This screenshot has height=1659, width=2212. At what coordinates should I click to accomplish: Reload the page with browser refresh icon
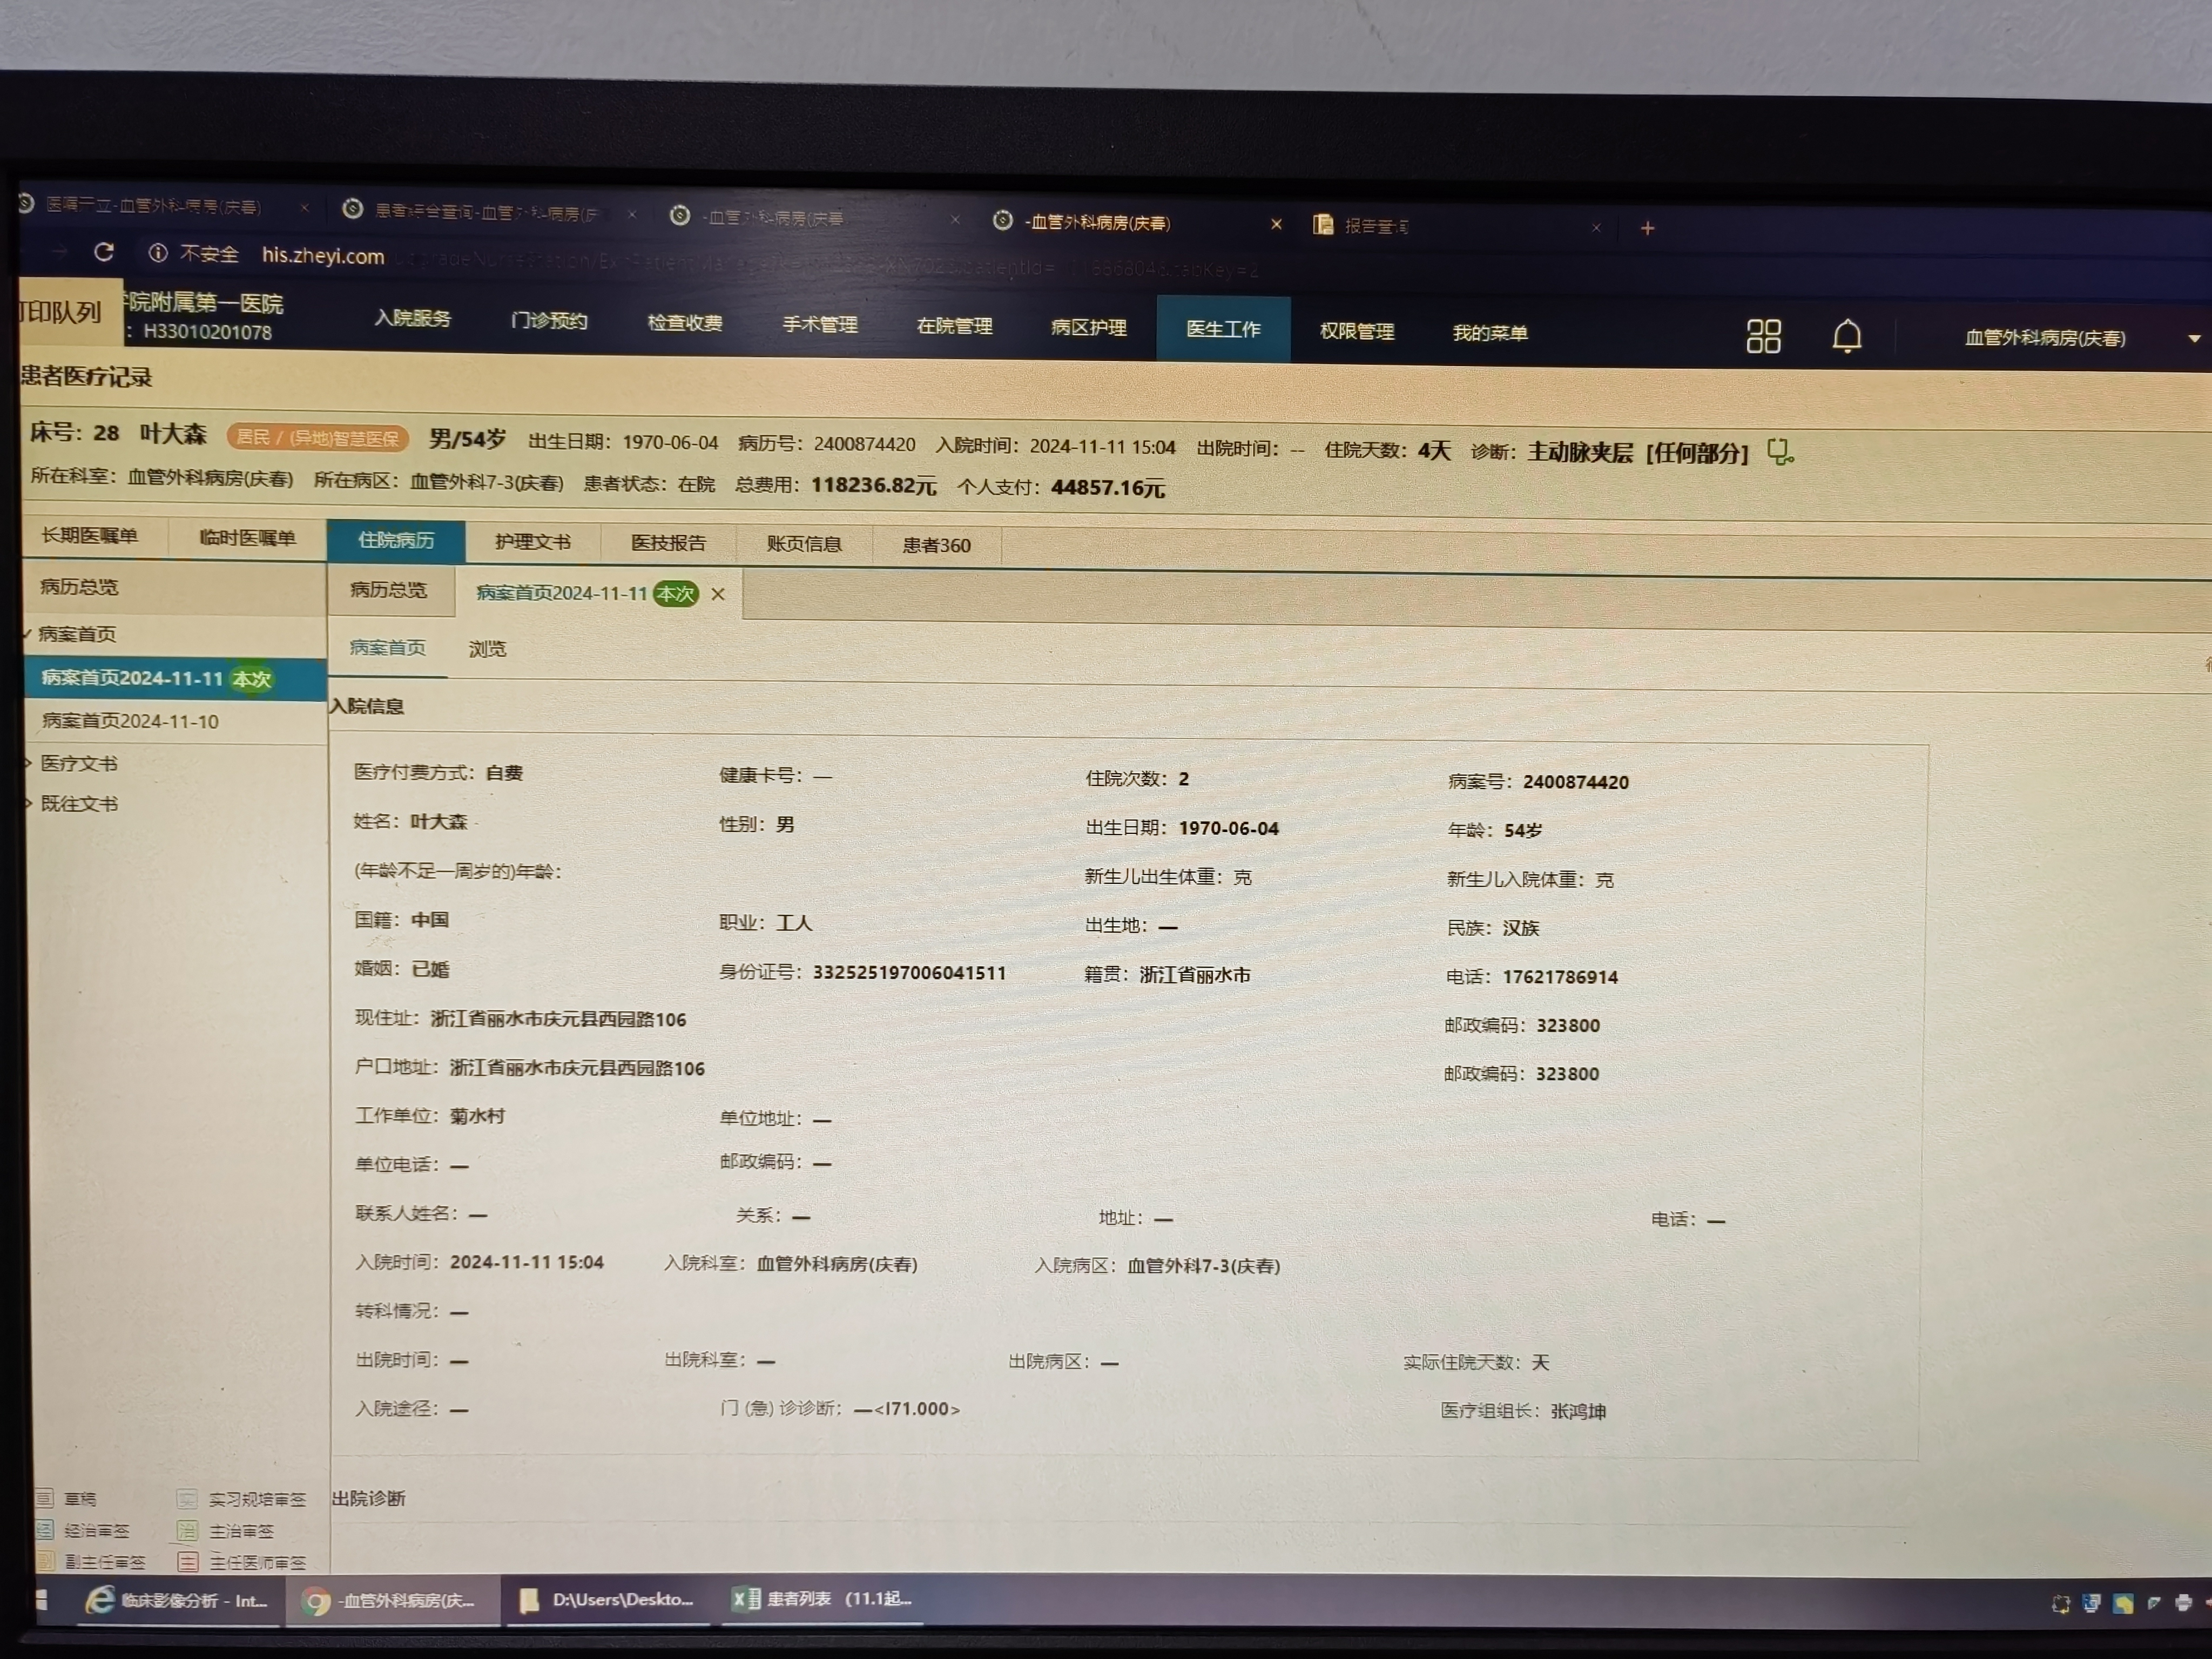coord(104,251)
